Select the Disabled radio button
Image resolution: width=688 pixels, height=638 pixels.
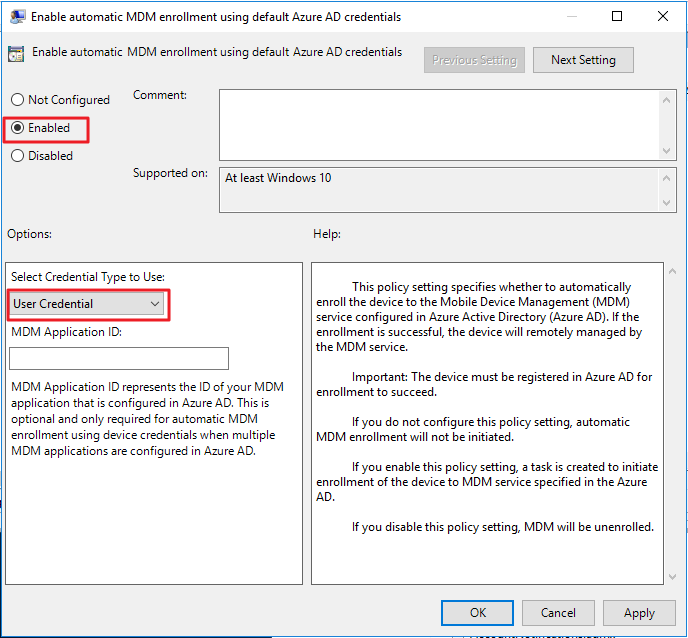[x=18, y=156]
